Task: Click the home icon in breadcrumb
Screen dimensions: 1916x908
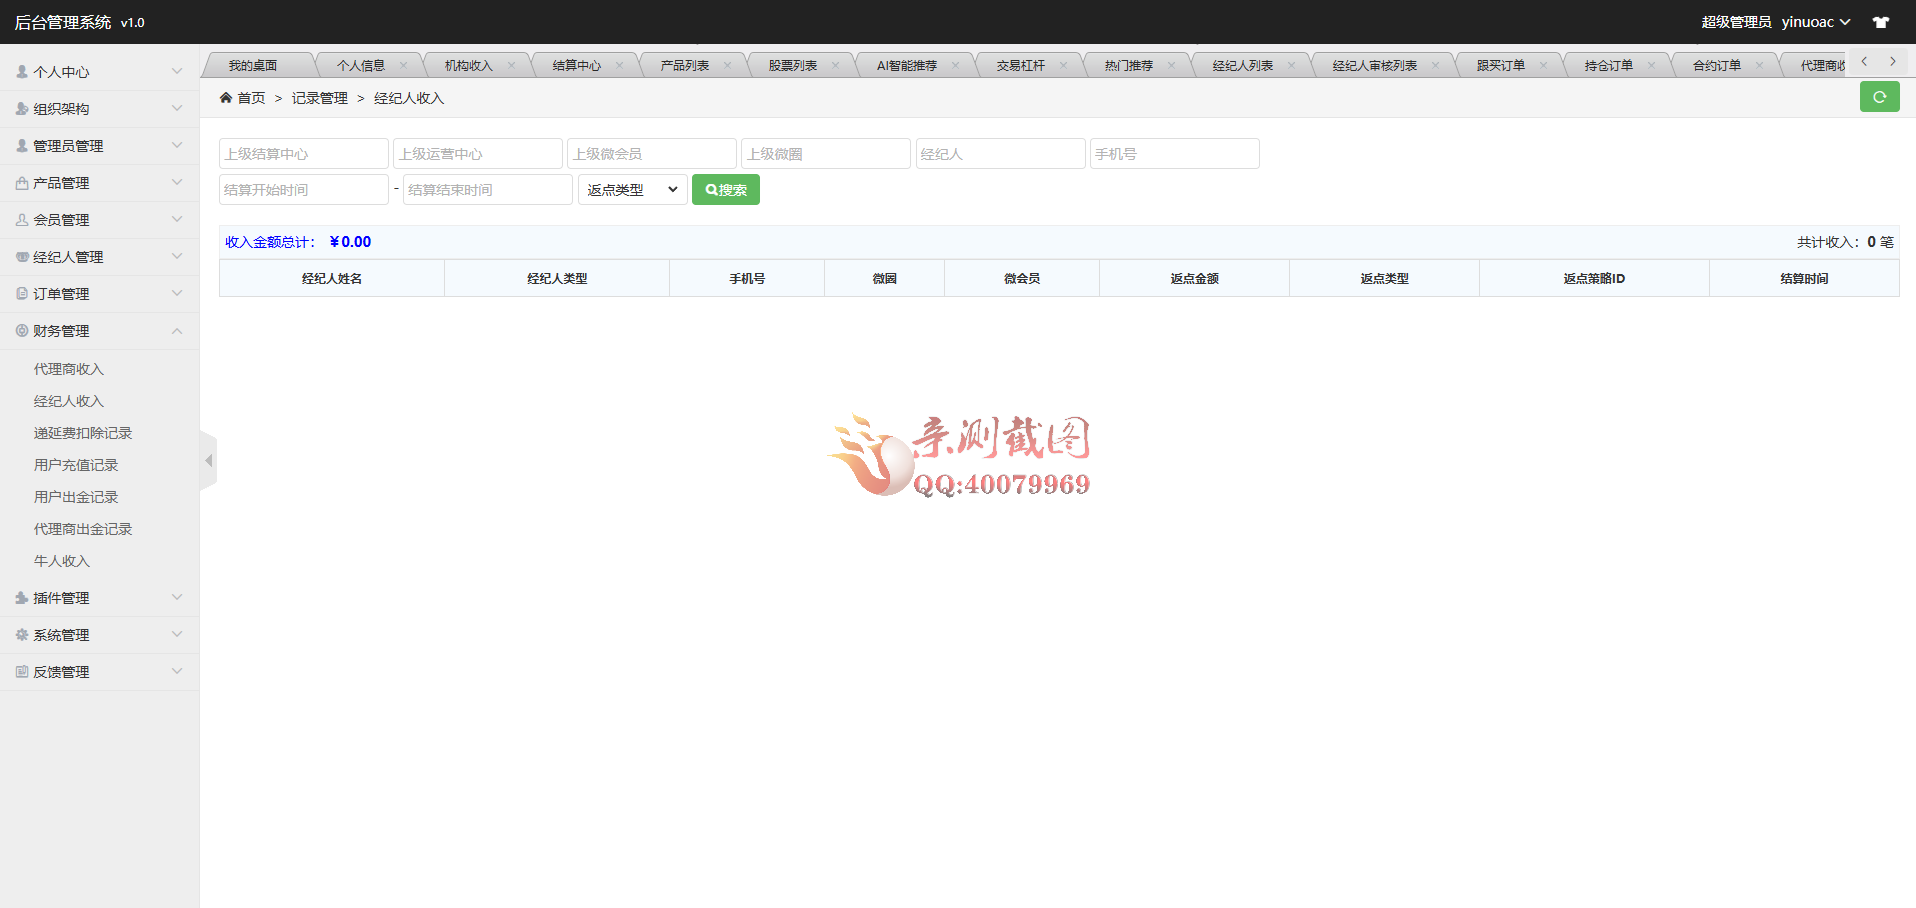Action: click(x=226, y=98)
